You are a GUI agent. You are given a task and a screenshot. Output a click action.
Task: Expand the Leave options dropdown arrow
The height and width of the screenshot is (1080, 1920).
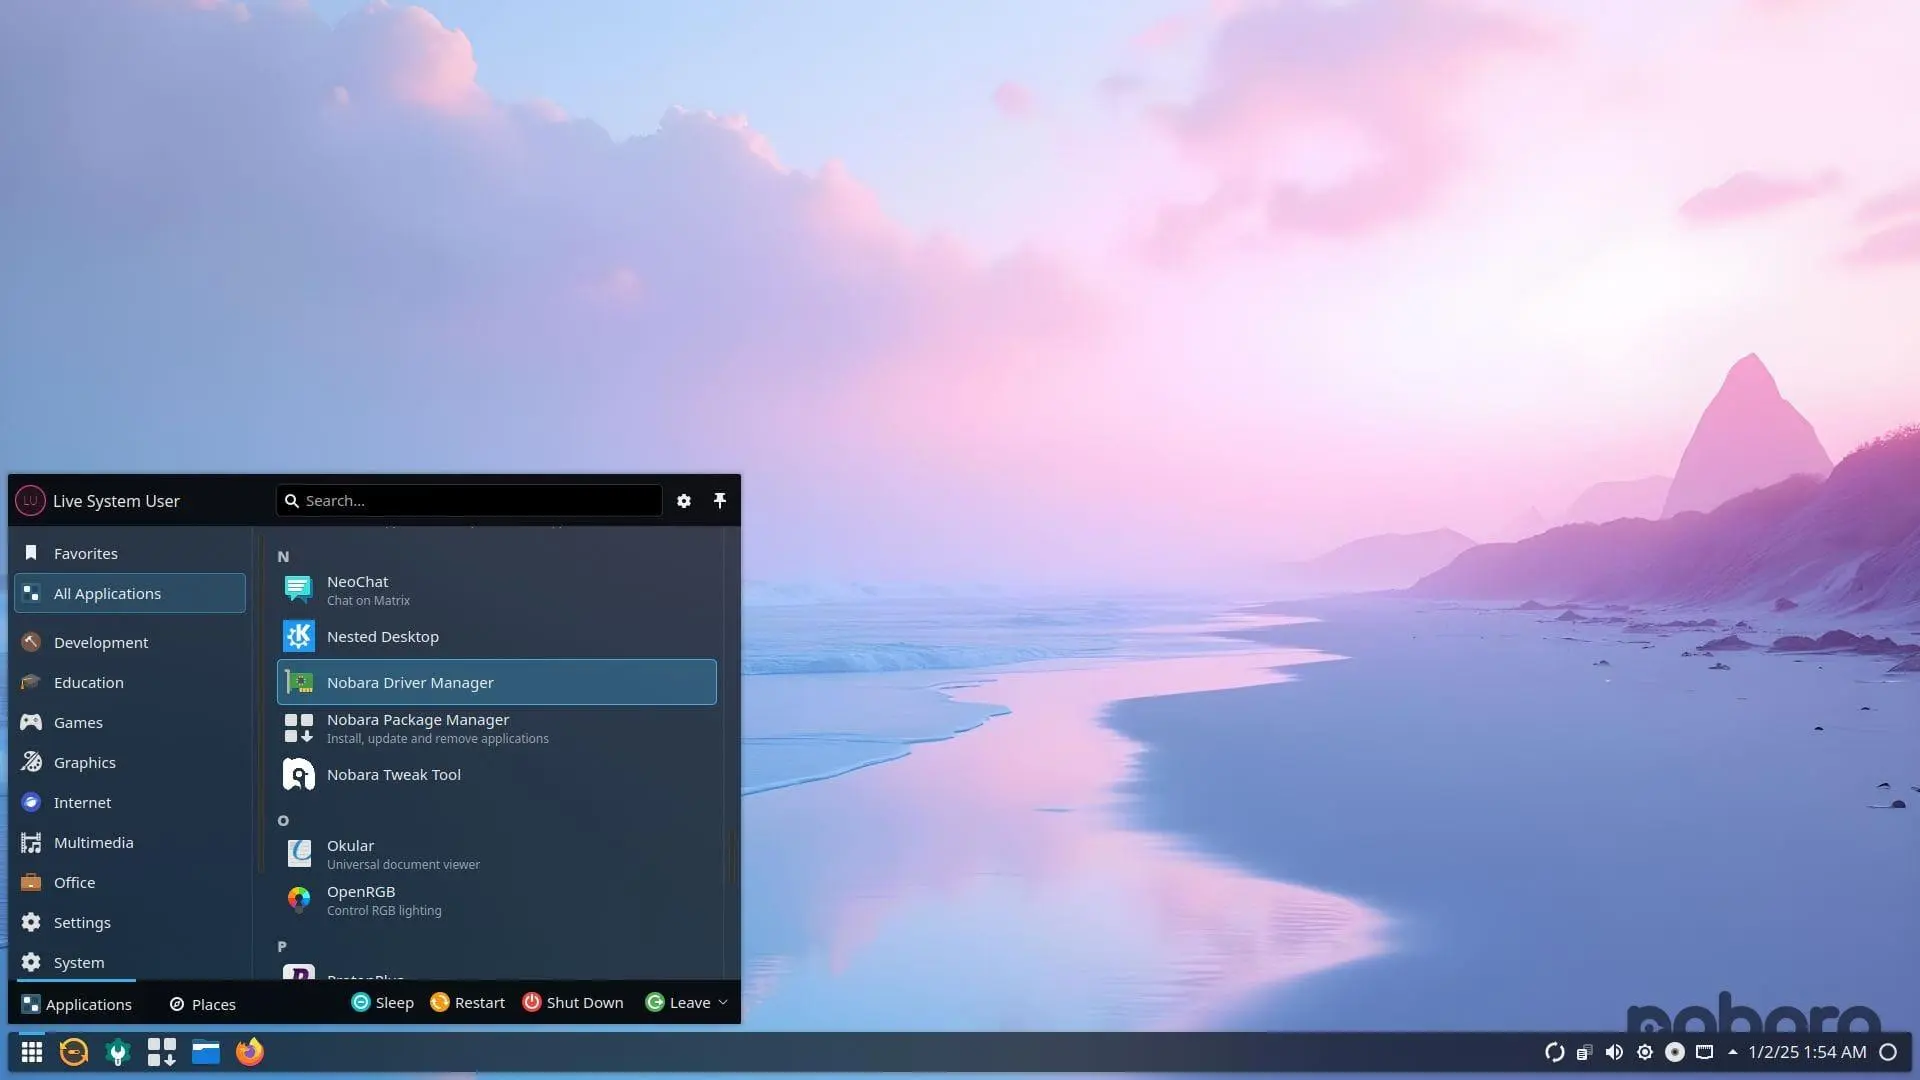(723, 1002)
